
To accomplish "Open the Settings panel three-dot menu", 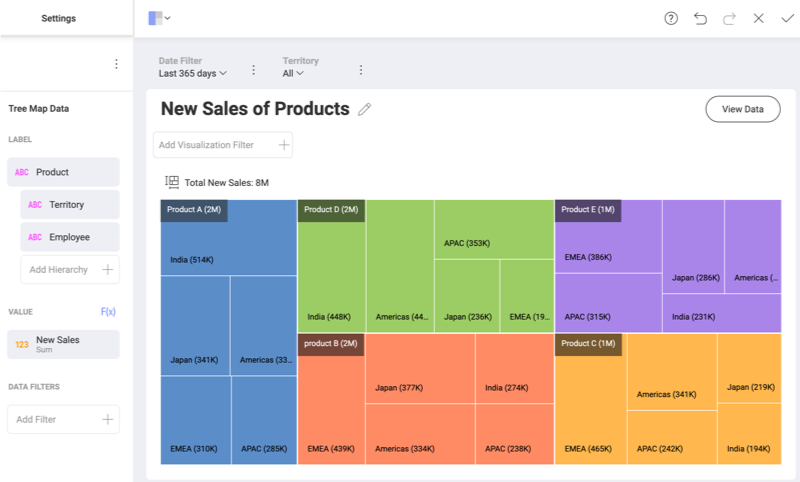I will [116, 64].
